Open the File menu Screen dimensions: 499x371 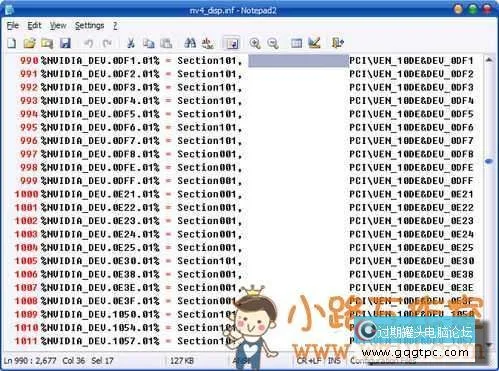[x=13, y=26]
